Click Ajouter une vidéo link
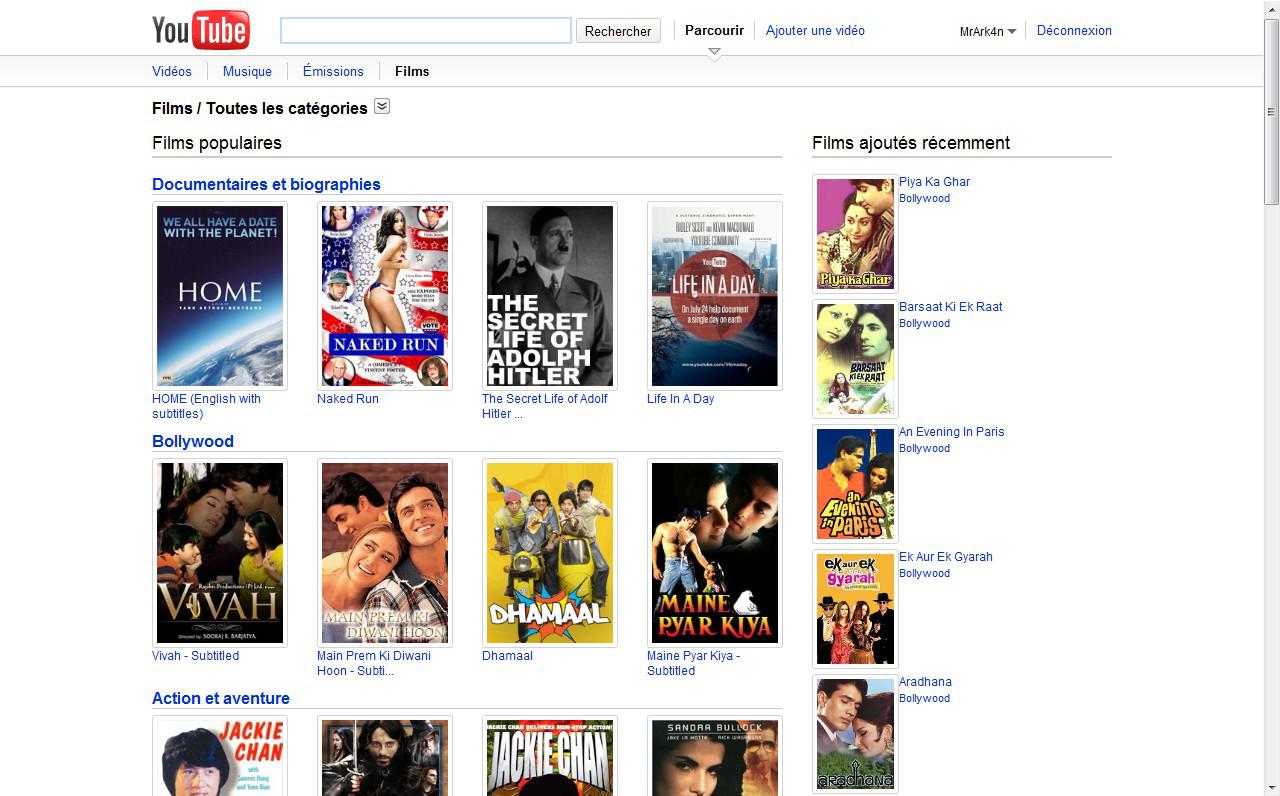The width and height of the screenshot is (1280, 796). click(x=815, y=30)
